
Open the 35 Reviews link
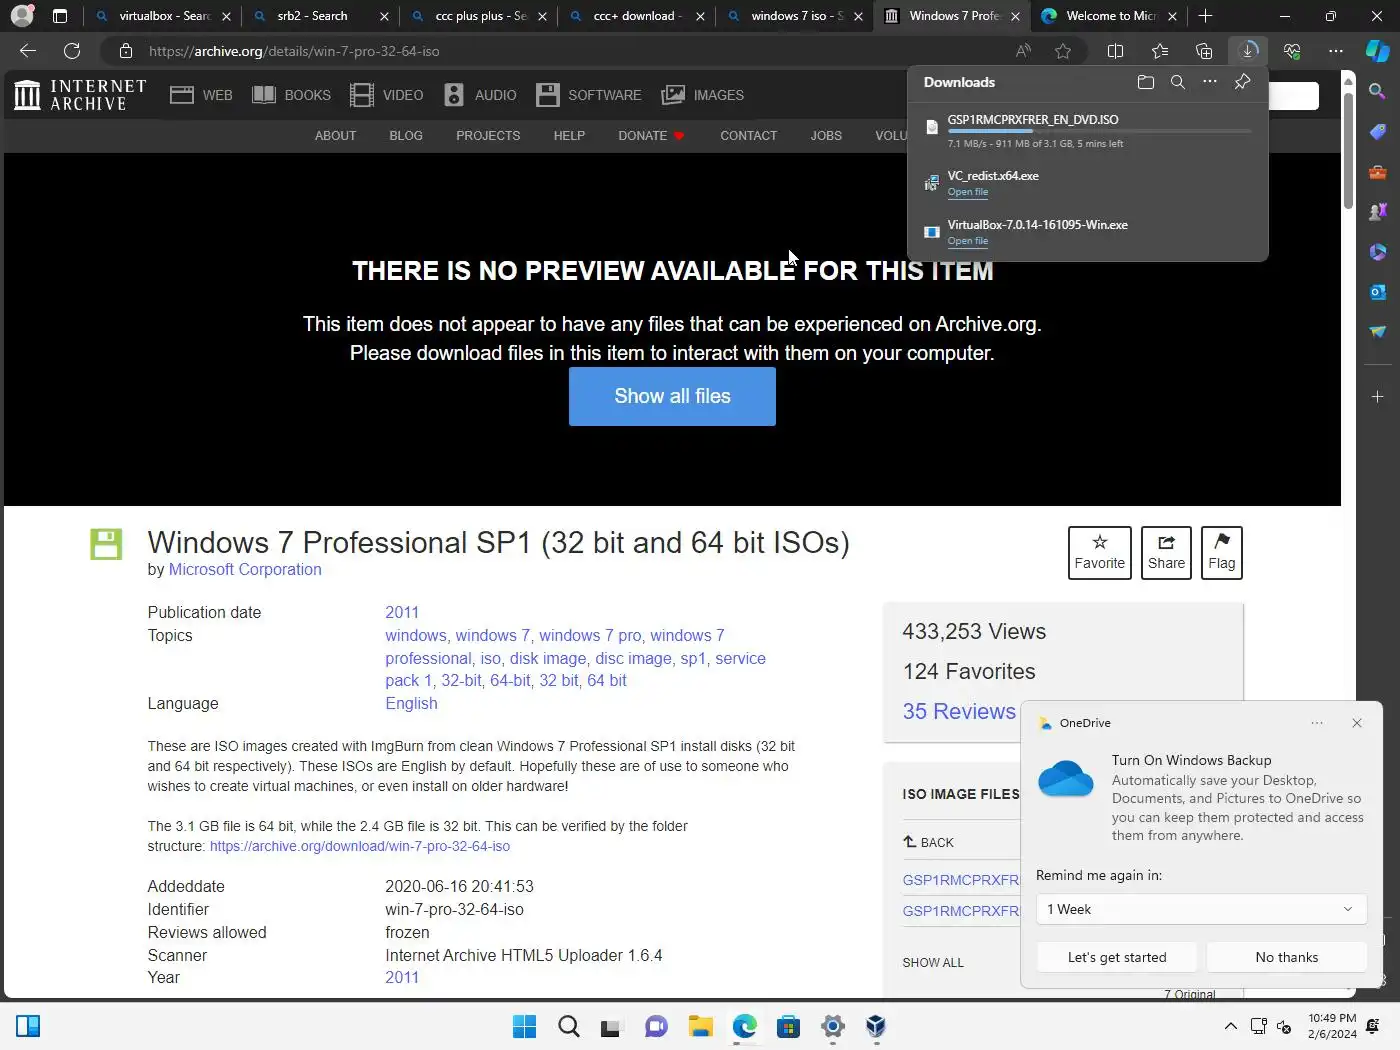tap(959, 711)
